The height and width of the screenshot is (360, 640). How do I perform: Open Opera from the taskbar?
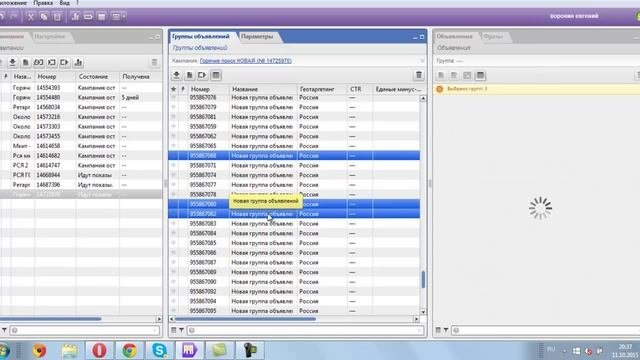[99, 350]
